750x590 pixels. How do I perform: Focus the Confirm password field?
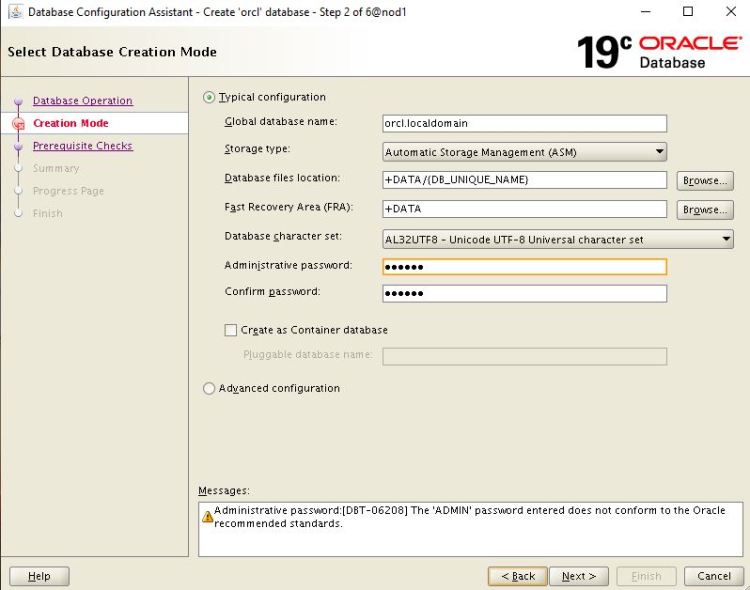524,294
